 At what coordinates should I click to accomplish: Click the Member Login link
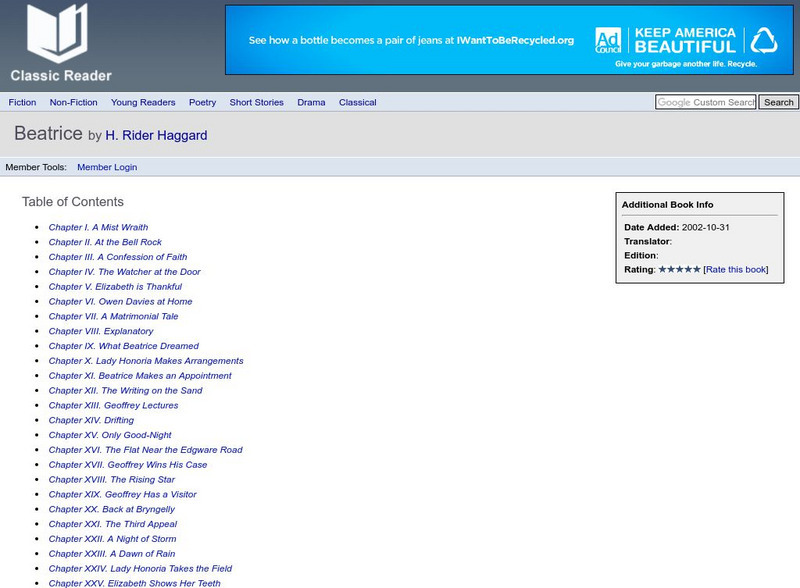(107, 167)
